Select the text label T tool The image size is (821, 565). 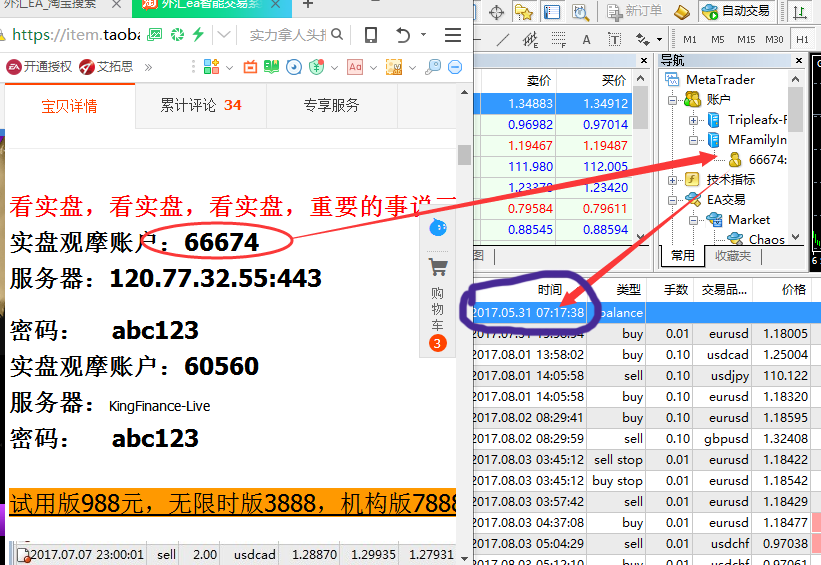(x=614, y=39)
